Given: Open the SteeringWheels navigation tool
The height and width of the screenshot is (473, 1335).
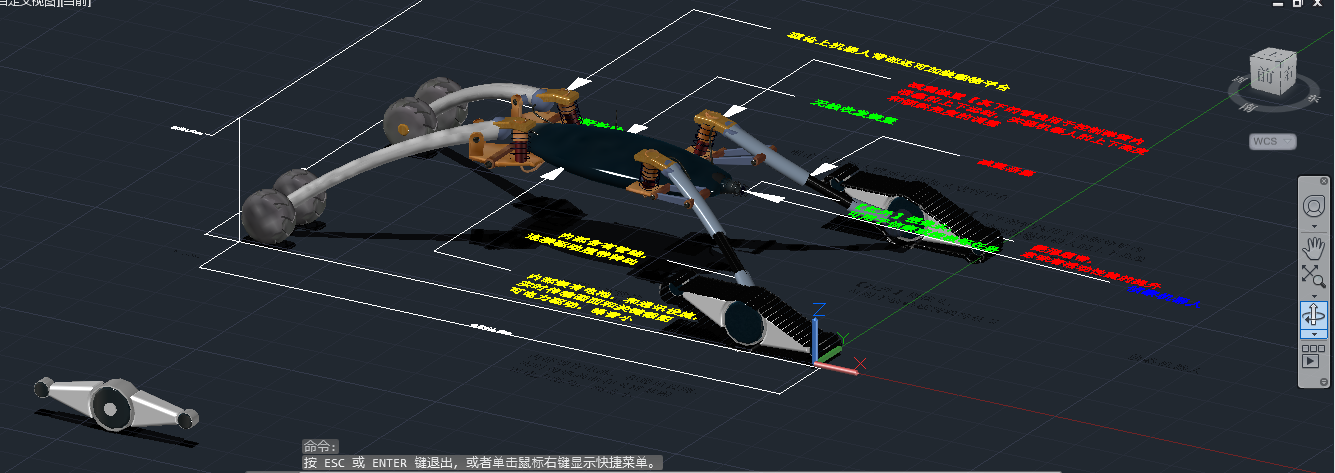Looking at the screenshot, I should (x=1313, y=206).
